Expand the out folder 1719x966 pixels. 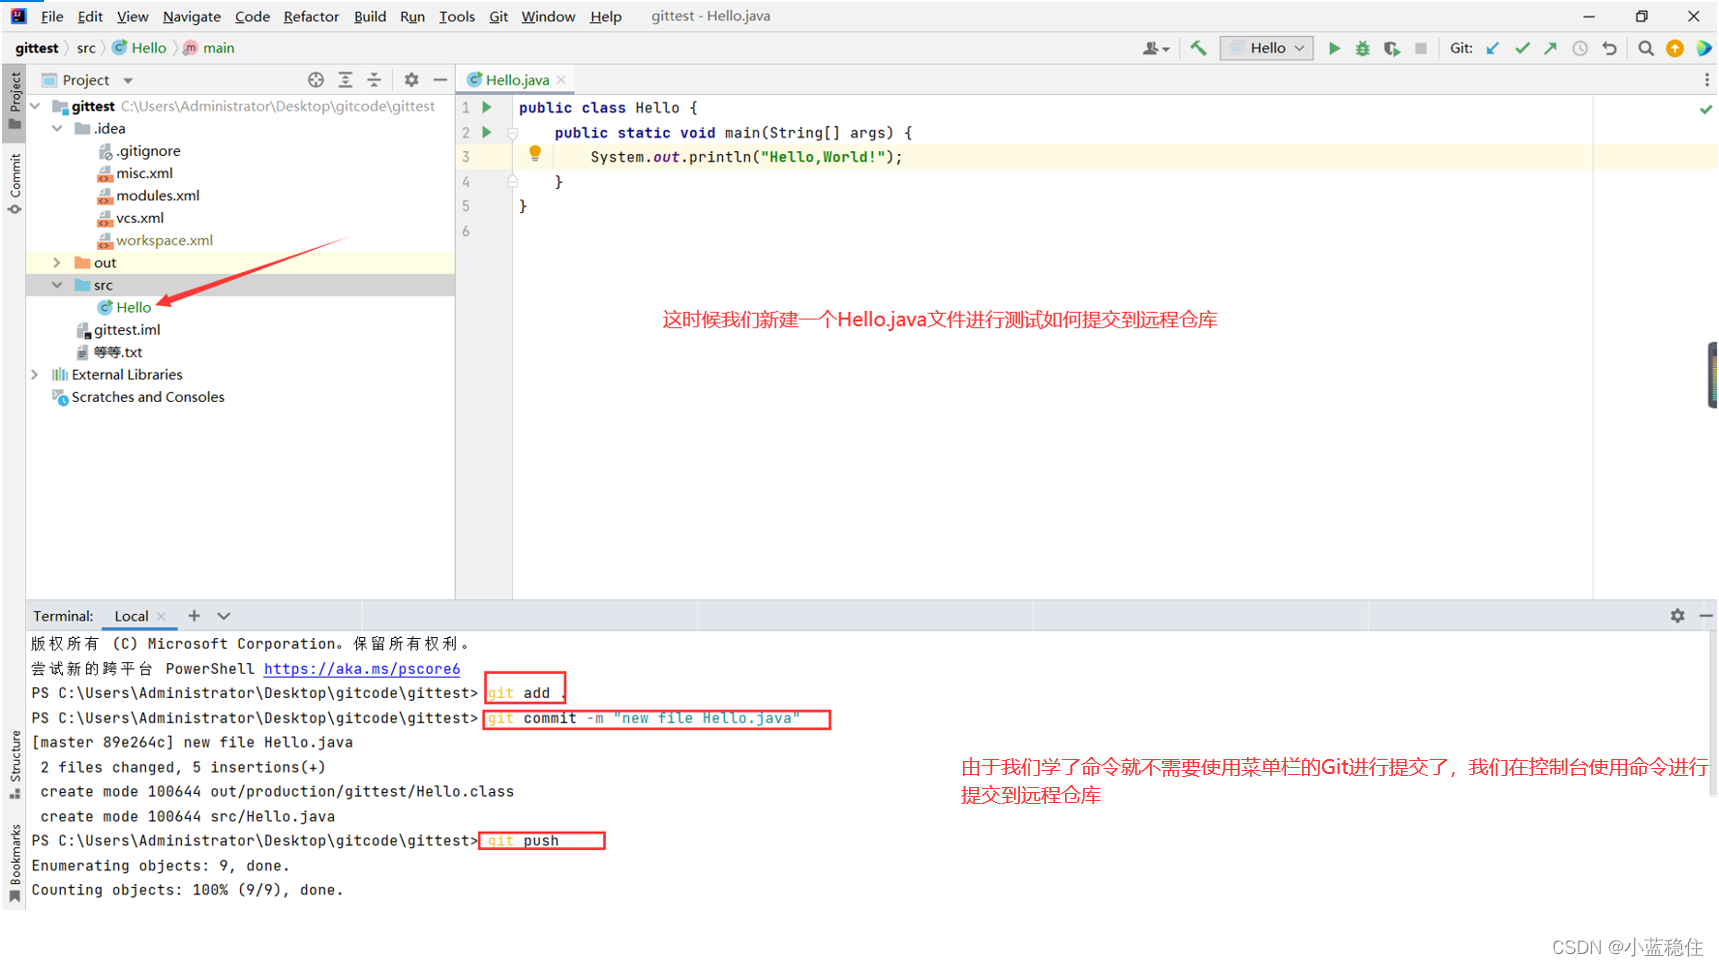pos(57,262)
